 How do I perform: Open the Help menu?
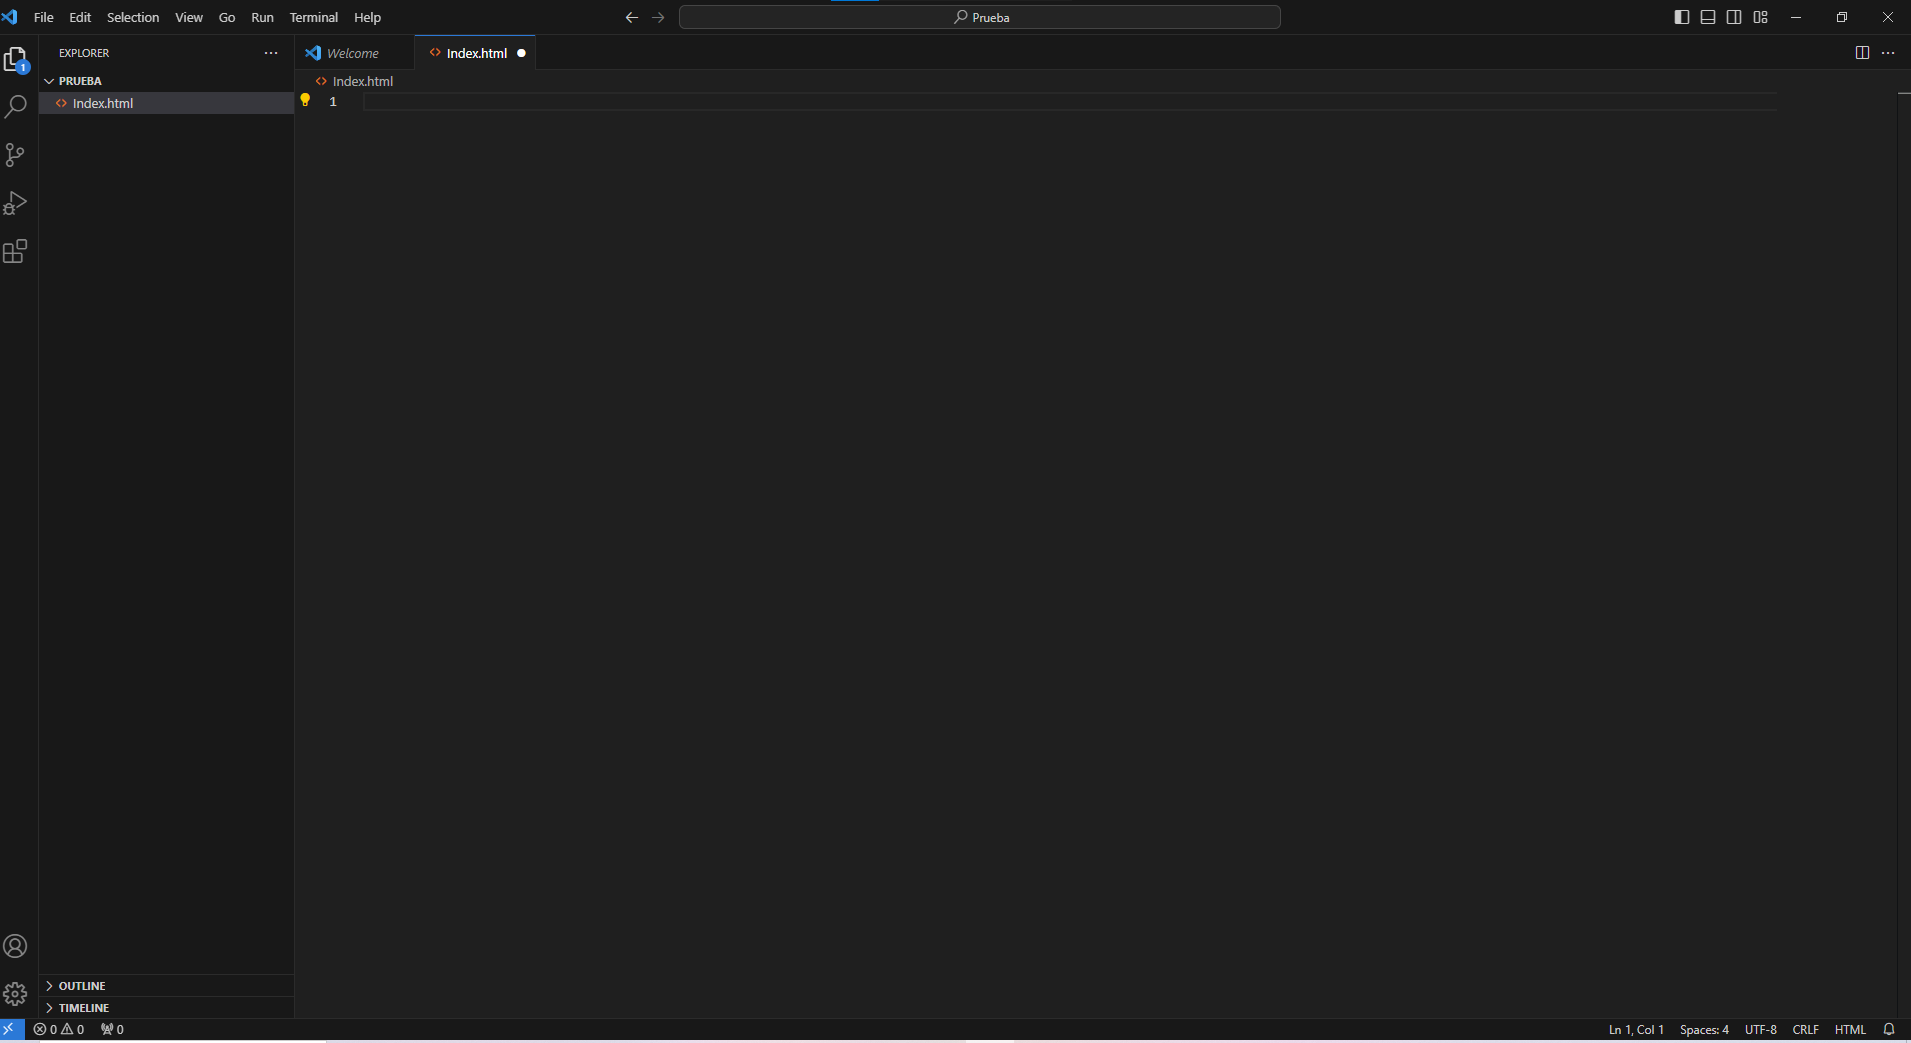coord(368,17)
